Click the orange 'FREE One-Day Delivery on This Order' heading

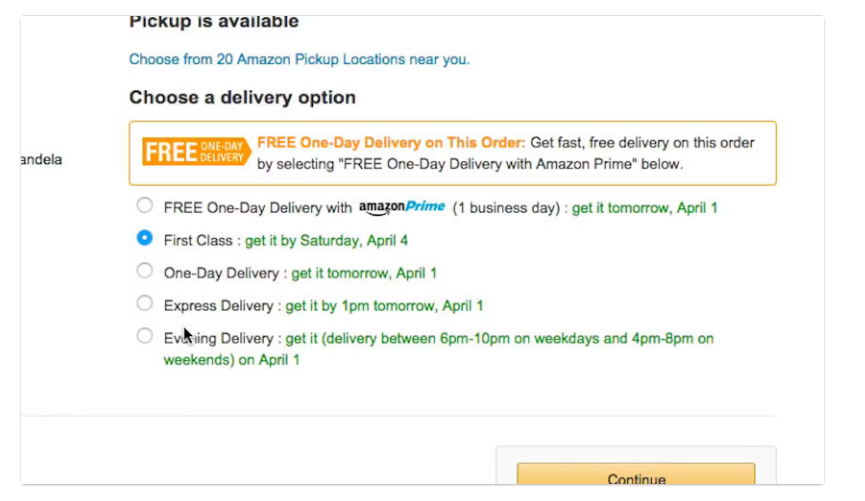391,142
